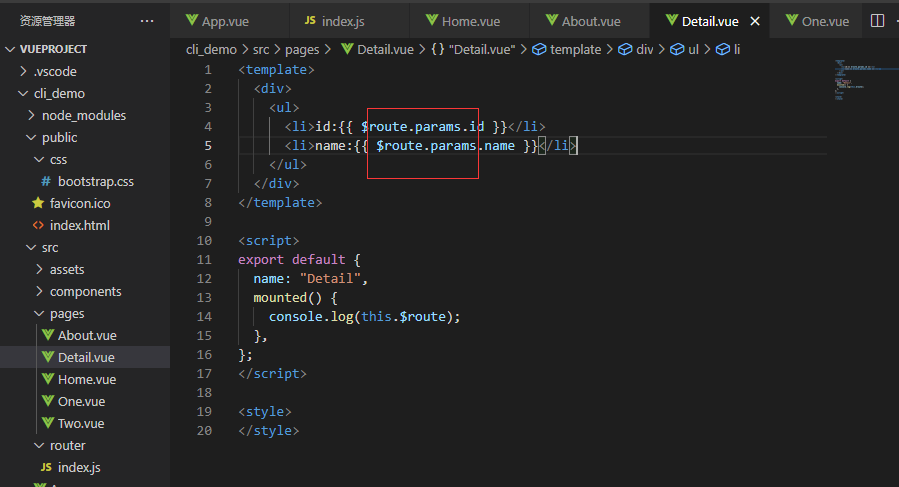899x487 pixels.
Task: Click cli_demo in the breadcrumb
Action: coord(211,50)
